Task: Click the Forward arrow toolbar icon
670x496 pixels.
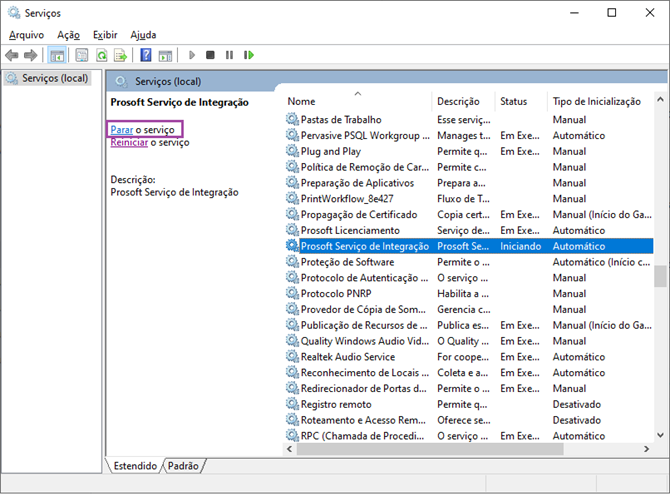Action: click(x=30, y=55)
